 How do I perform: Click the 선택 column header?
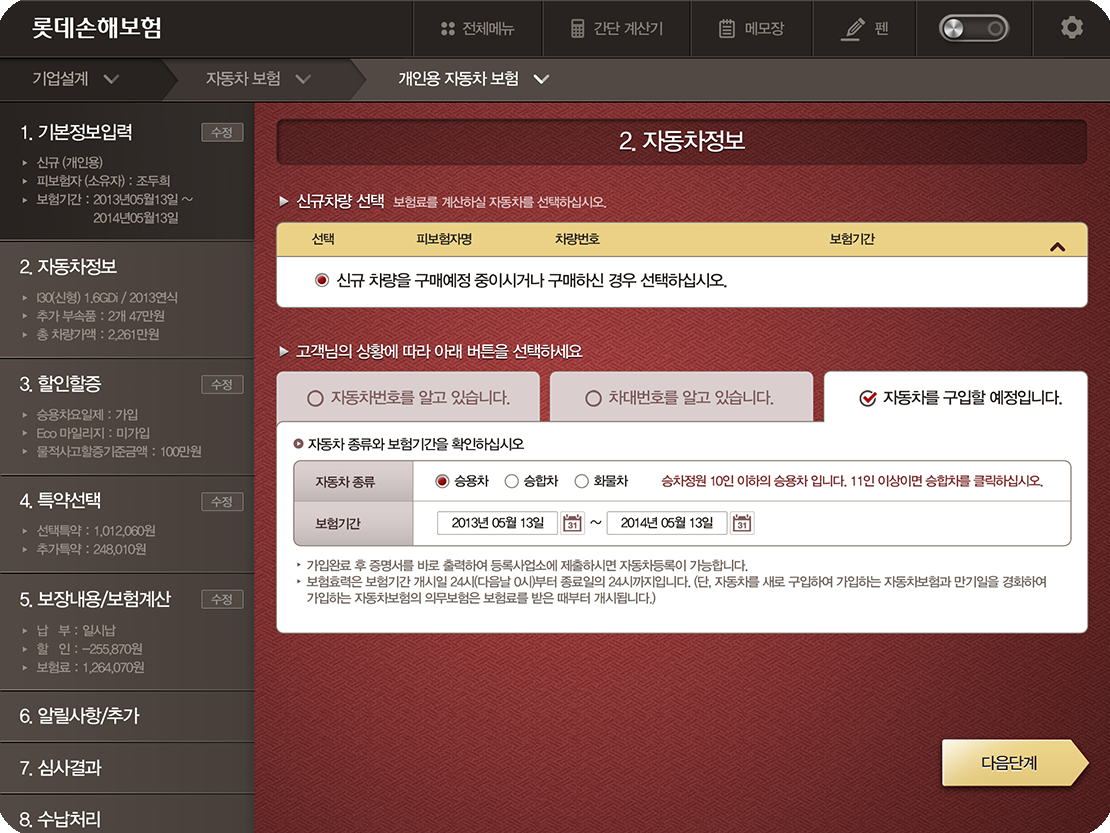coord(323,239)
